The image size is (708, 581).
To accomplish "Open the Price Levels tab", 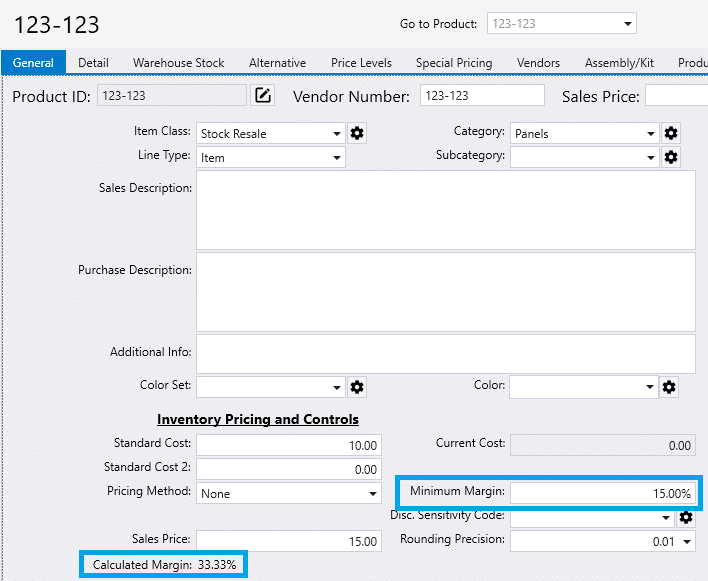I will pos(361,63).
